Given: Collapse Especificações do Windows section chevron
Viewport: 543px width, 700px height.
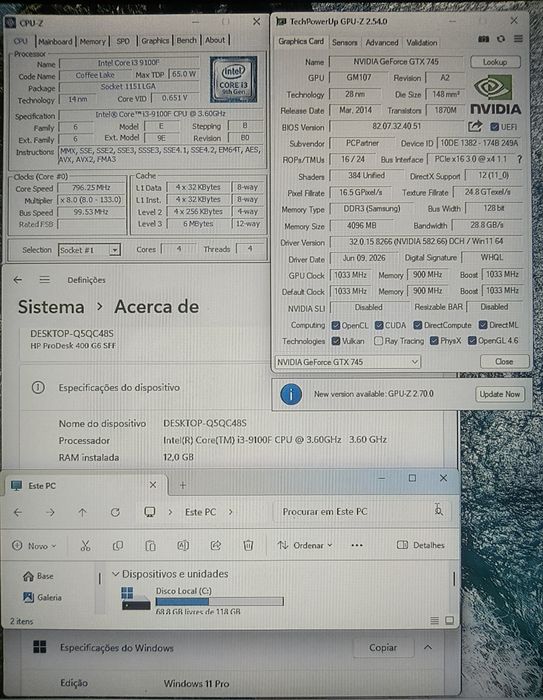Looking at the screenshot, I should click(428, 647).
